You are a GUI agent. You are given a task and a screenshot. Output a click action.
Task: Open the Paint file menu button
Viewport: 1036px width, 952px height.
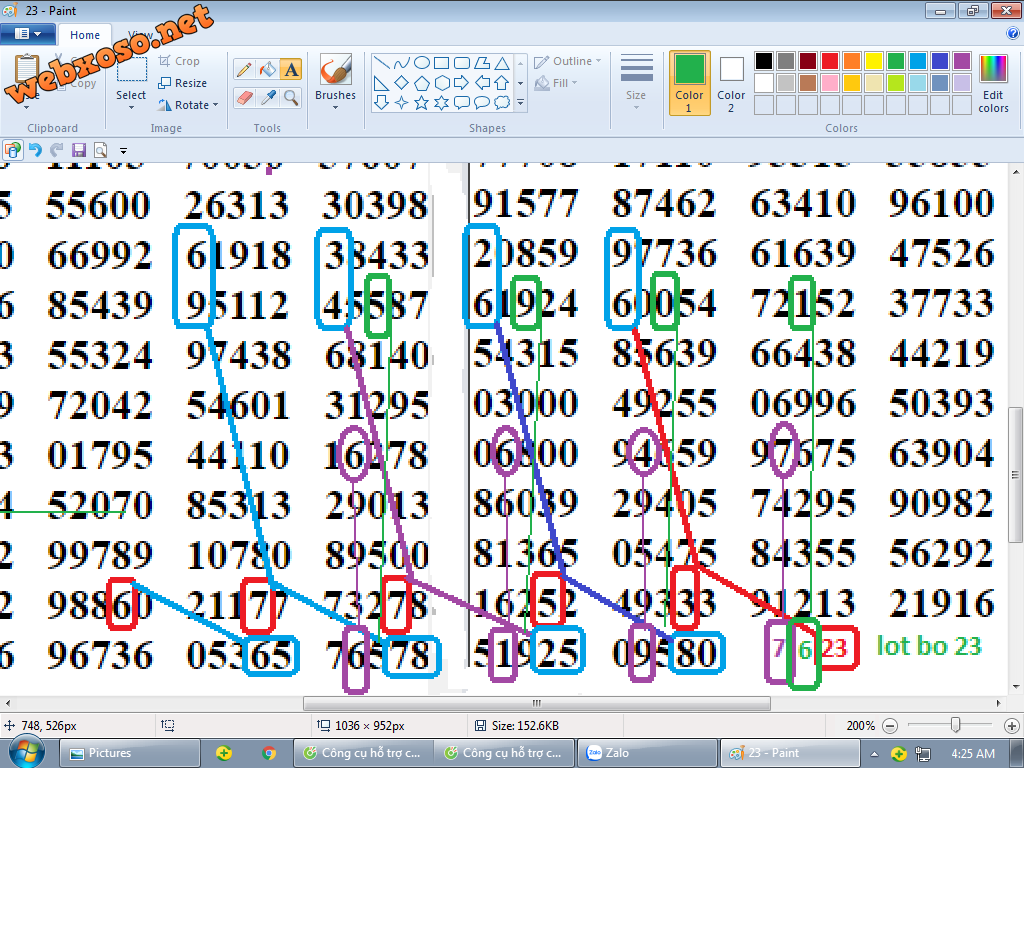(27, 34)
